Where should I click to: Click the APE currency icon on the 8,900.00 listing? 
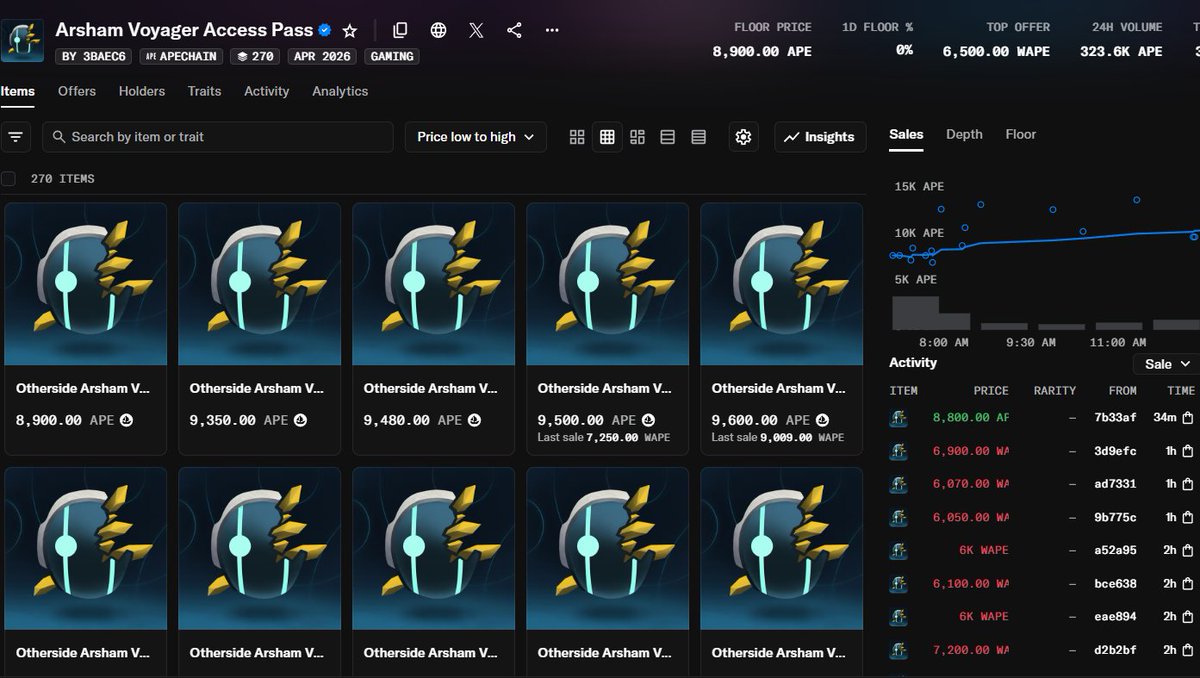pyautogui.click(x=126, y=420)
